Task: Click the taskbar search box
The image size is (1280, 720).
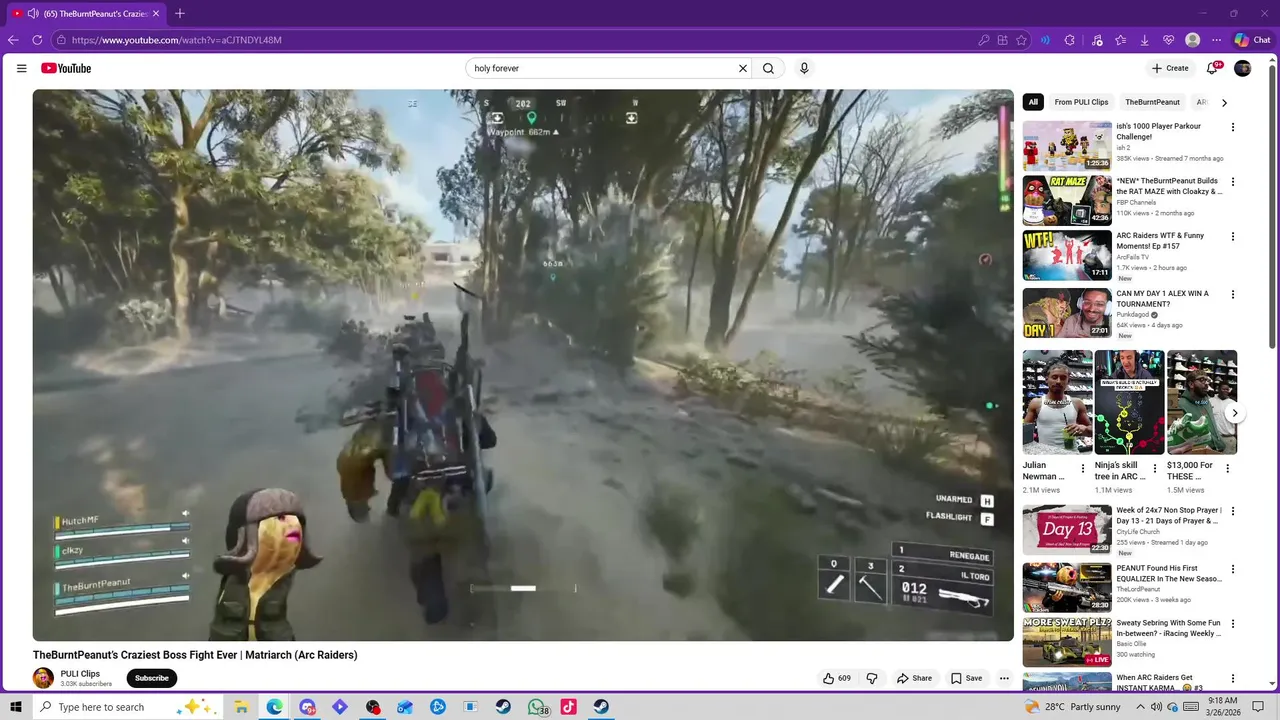Action: (x=128, y=707)
